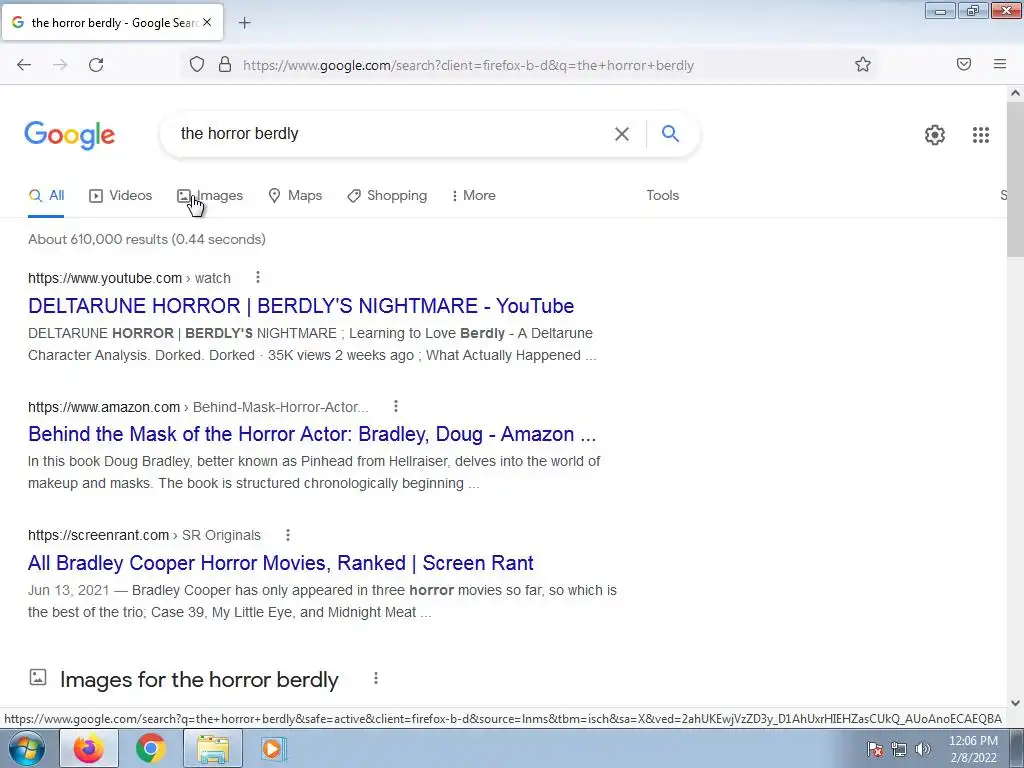Open options for the Screen Rant result
The width and height of the screenshot is (1024, 768).
point(288,535)
